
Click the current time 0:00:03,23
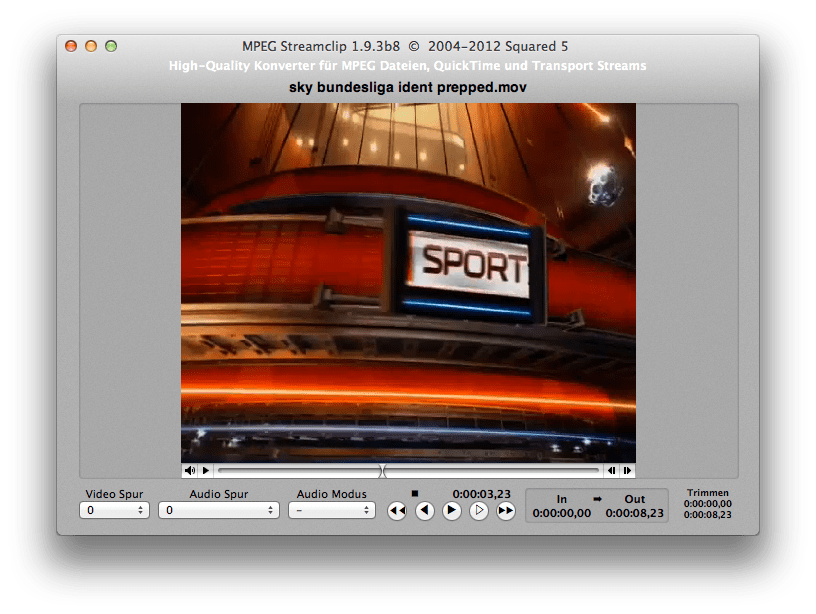(x=481, y=494)
